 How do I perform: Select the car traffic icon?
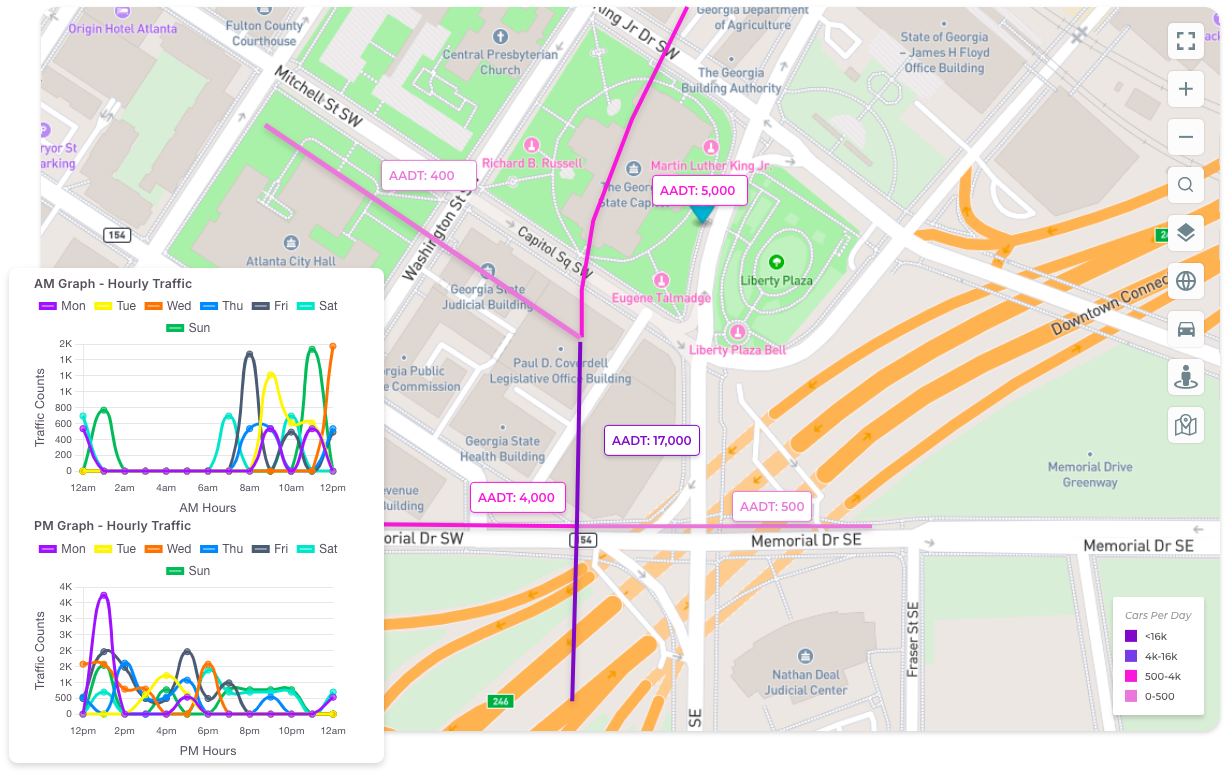(1186, 329)
